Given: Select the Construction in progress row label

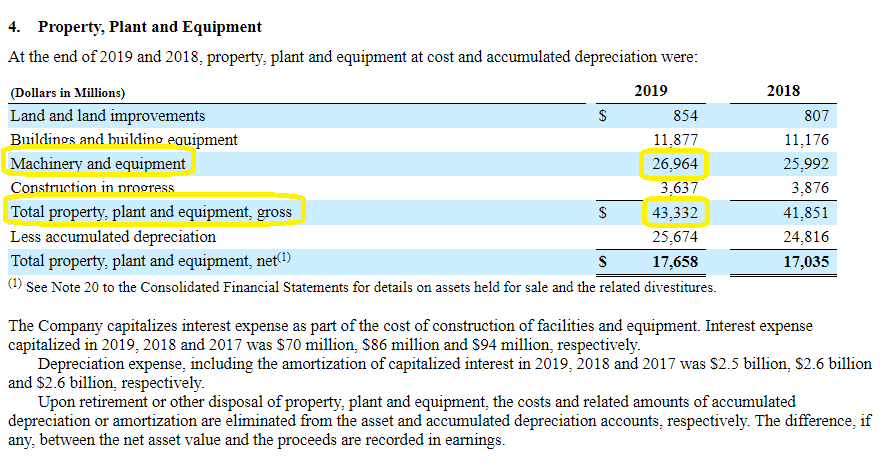Looking at the screenshot, I should 92,188.
